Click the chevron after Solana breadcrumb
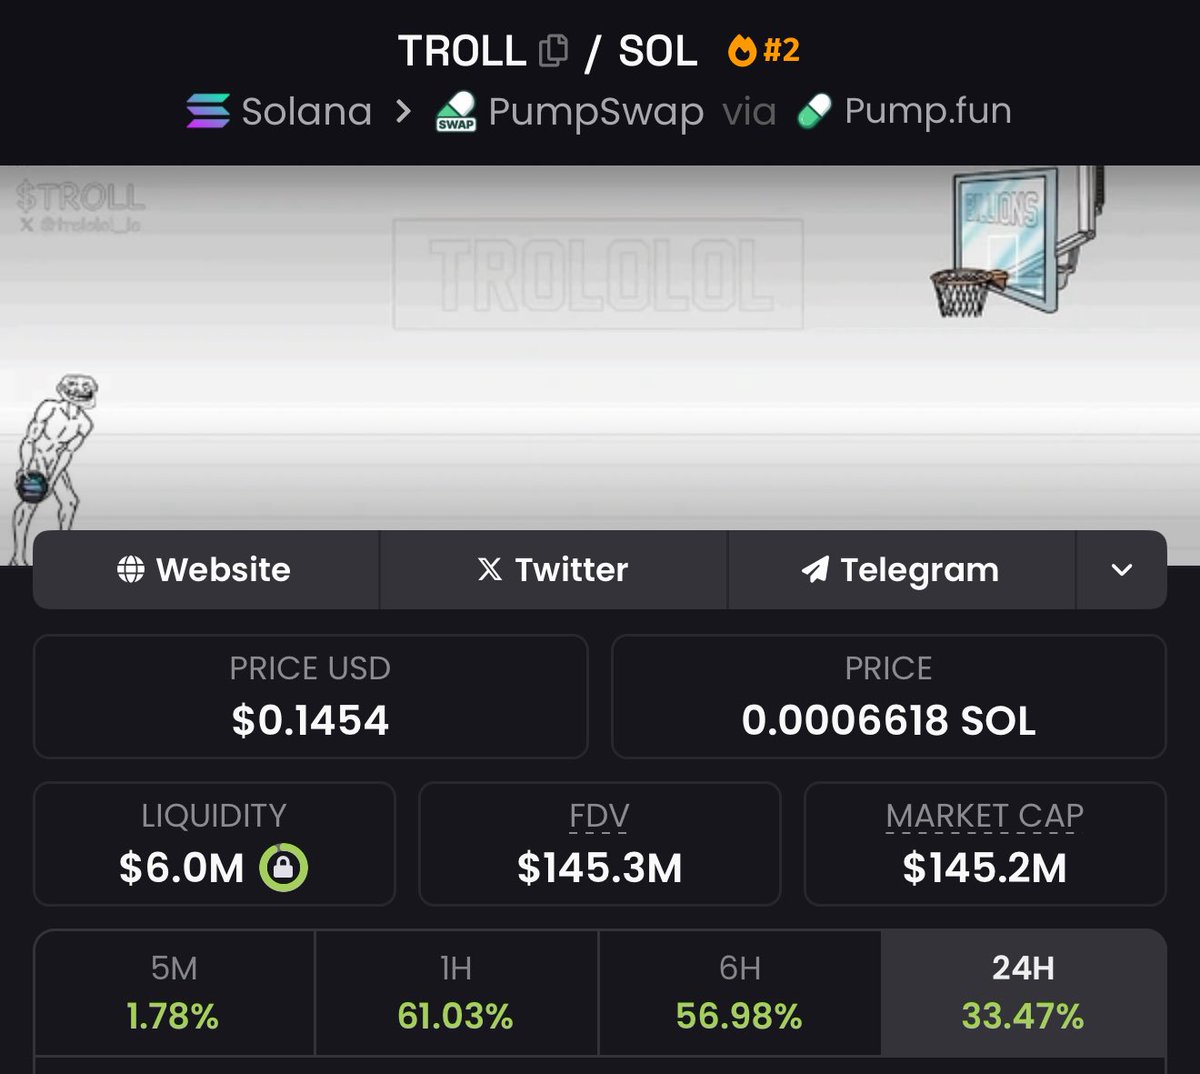Viewport: 1200px width, 1074px height. (x=403, y=112)
